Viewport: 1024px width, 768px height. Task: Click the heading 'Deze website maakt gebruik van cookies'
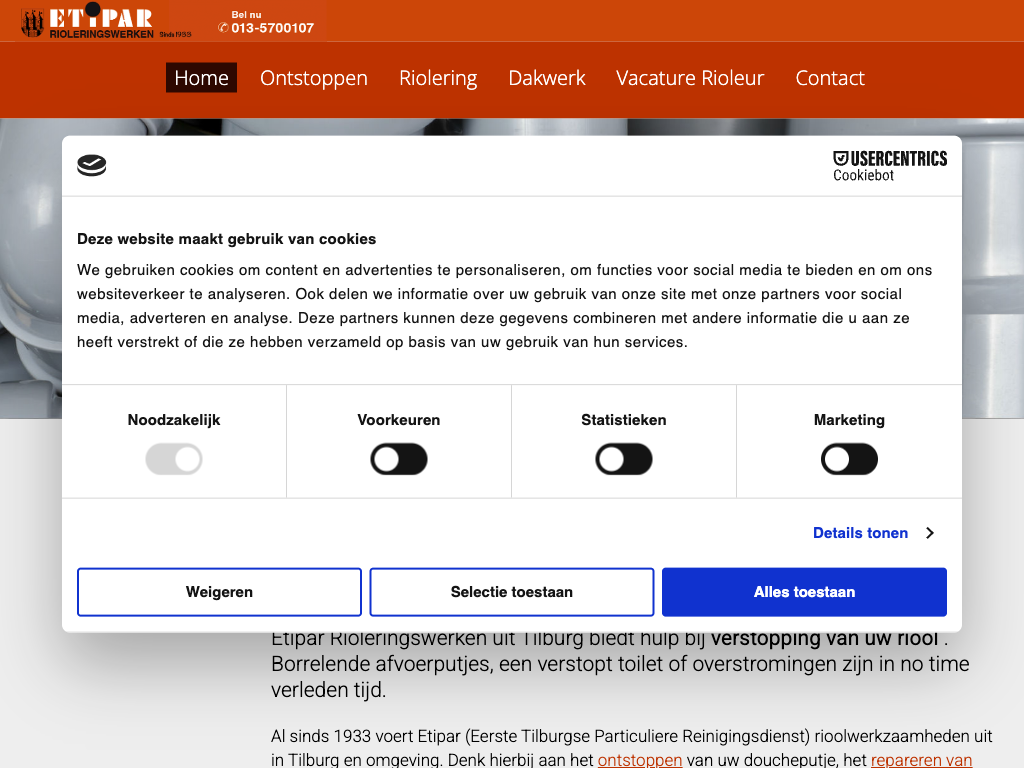point(227,239)
